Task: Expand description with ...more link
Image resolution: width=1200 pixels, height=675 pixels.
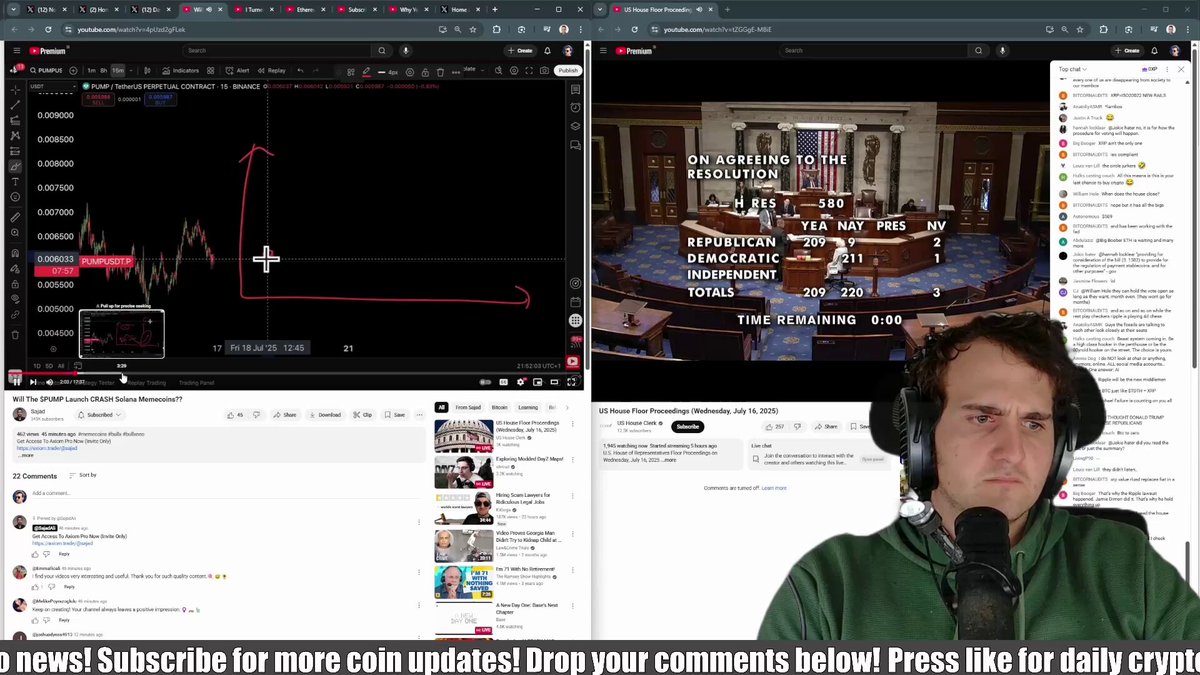Action: pos(25,455)
